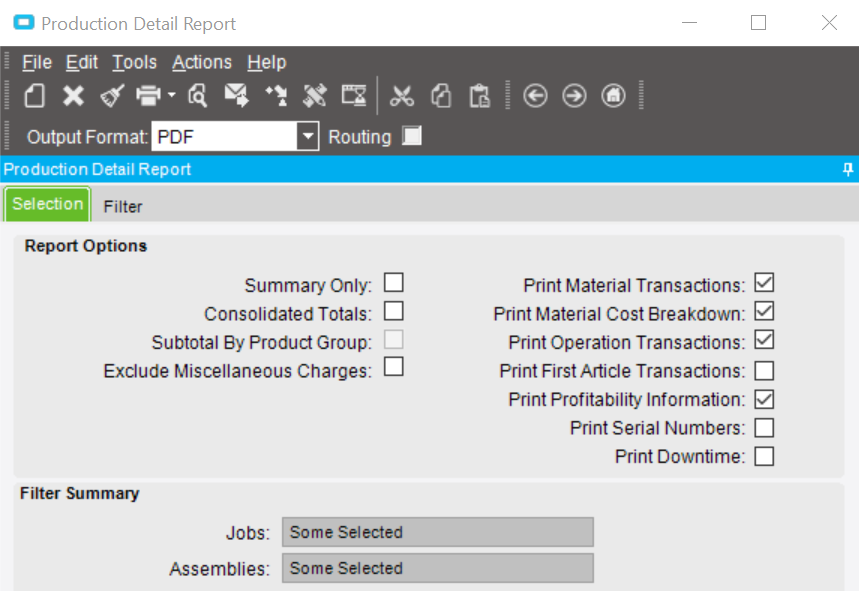Uncheck Print Material Transactions
Viewport: 859px width, 591px height.
click(764, 283)
